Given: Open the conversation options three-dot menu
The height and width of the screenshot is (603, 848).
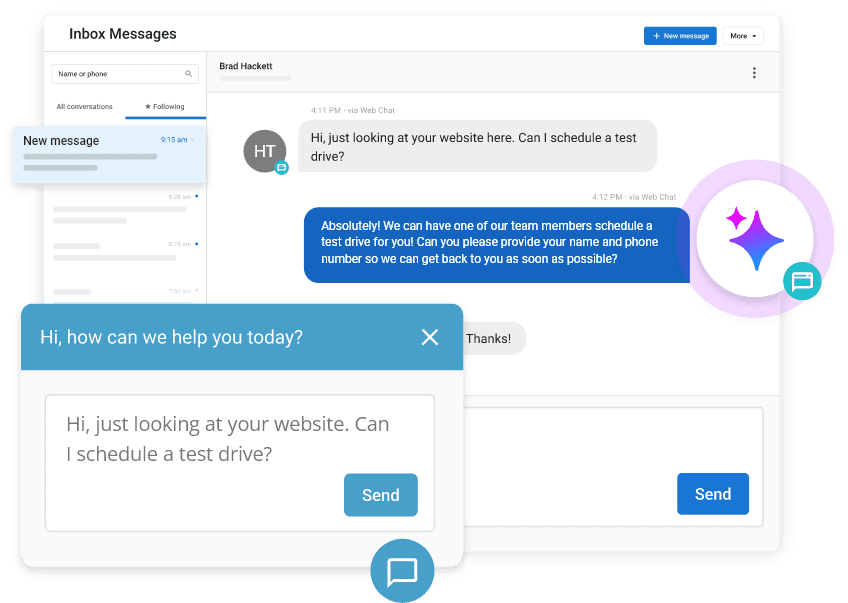Looking at the screenshot, I should [x=755, y=72].
